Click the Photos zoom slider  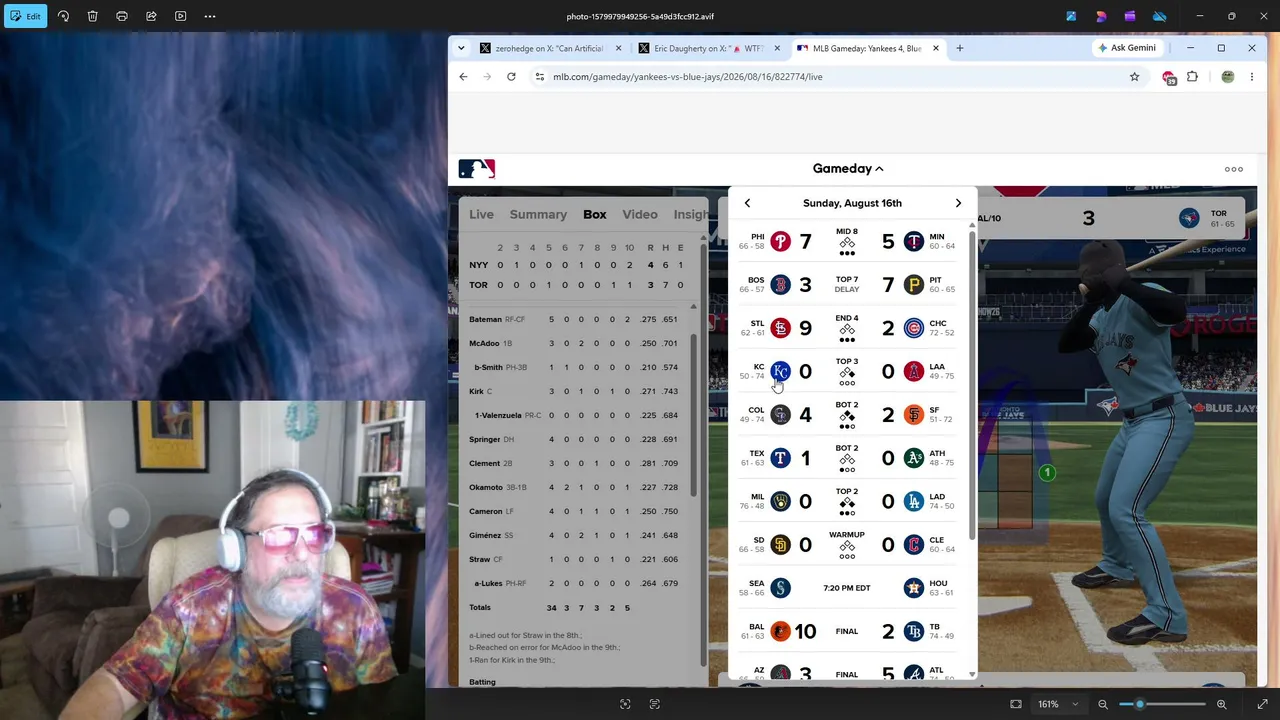(1162, 704)
